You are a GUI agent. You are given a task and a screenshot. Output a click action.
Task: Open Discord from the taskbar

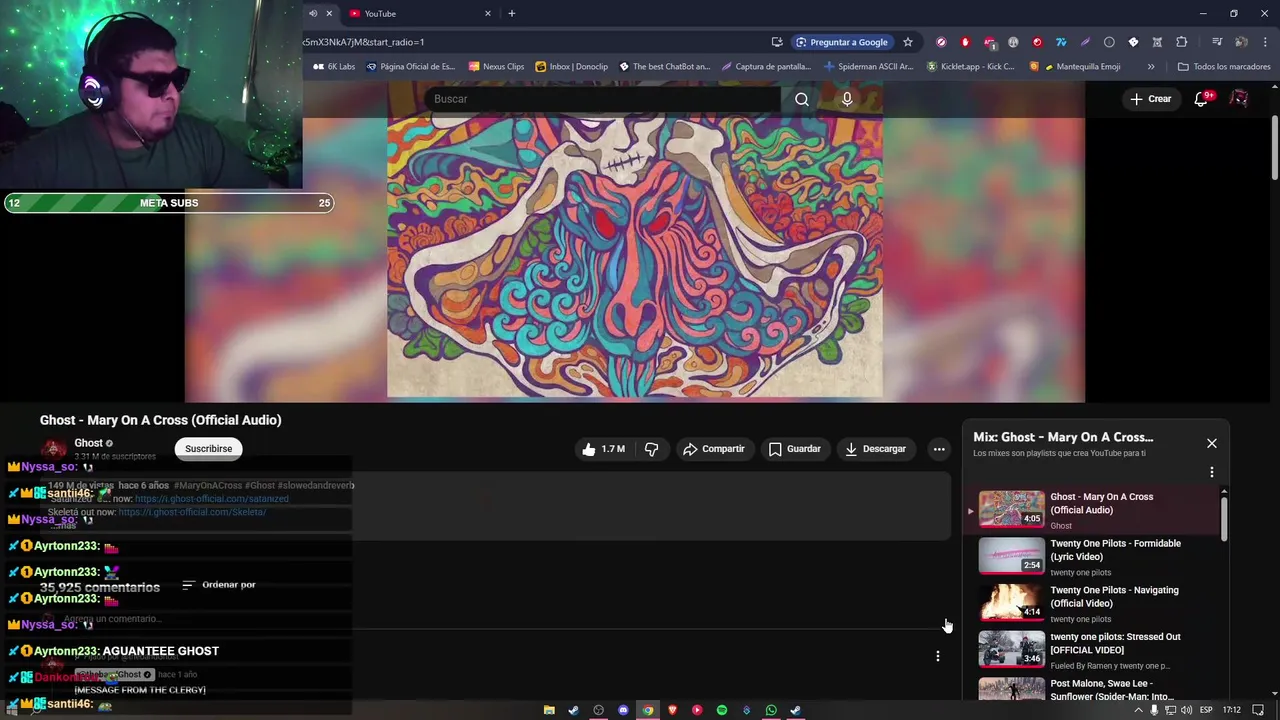tap(623, 710)
